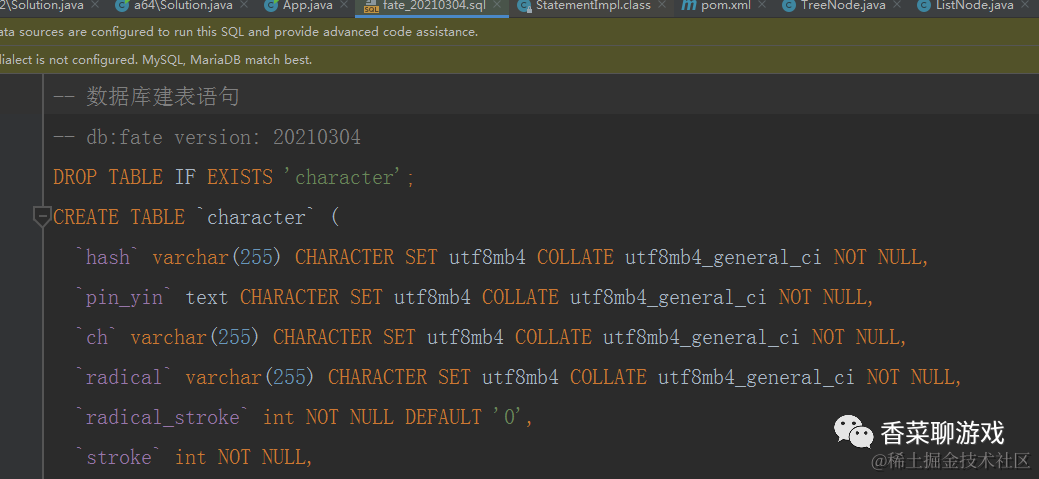This screenshot has width=1039, height=479.
Task: Click the `pin_yin` column name
Action: pyautogui.click(x=125, y=297)
